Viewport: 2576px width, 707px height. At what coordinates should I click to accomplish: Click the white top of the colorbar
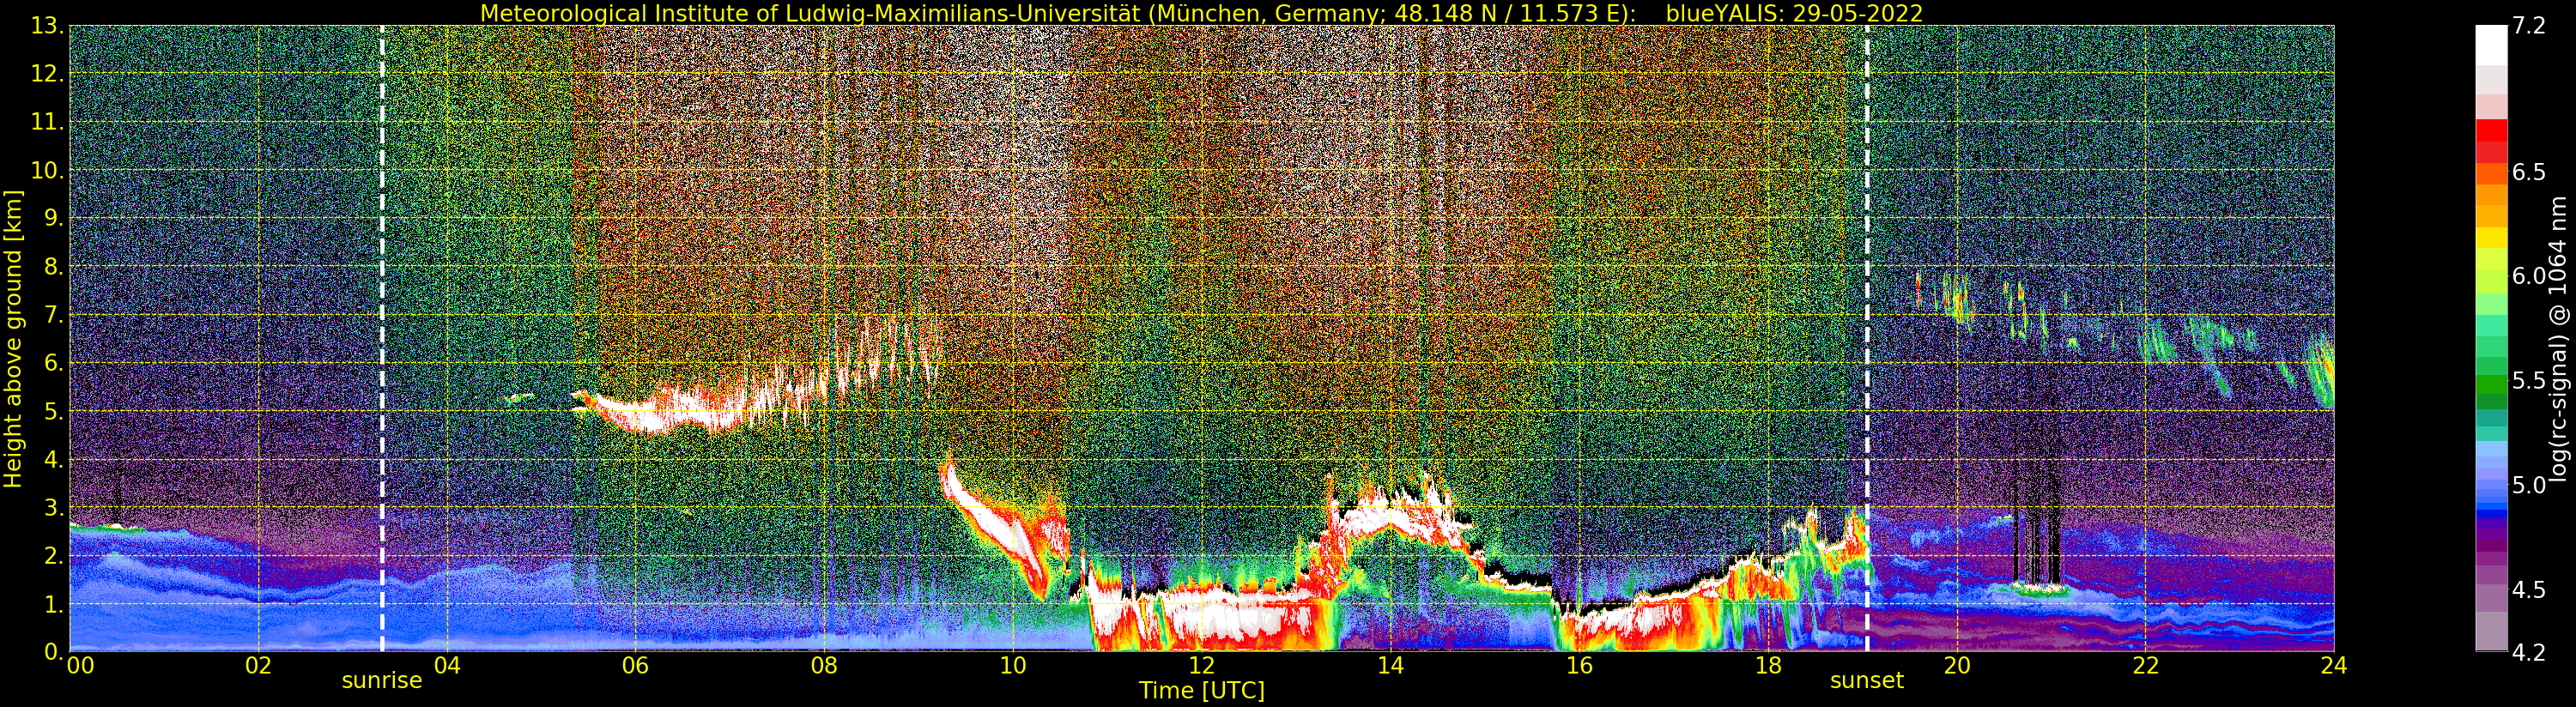pos(2491,45)
